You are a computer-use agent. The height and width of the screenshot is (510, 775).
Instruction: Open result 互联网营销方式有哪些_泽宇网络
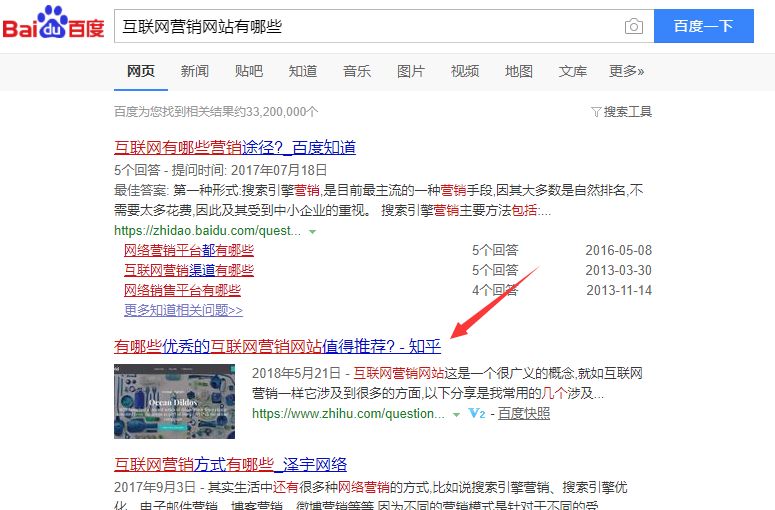230,465
